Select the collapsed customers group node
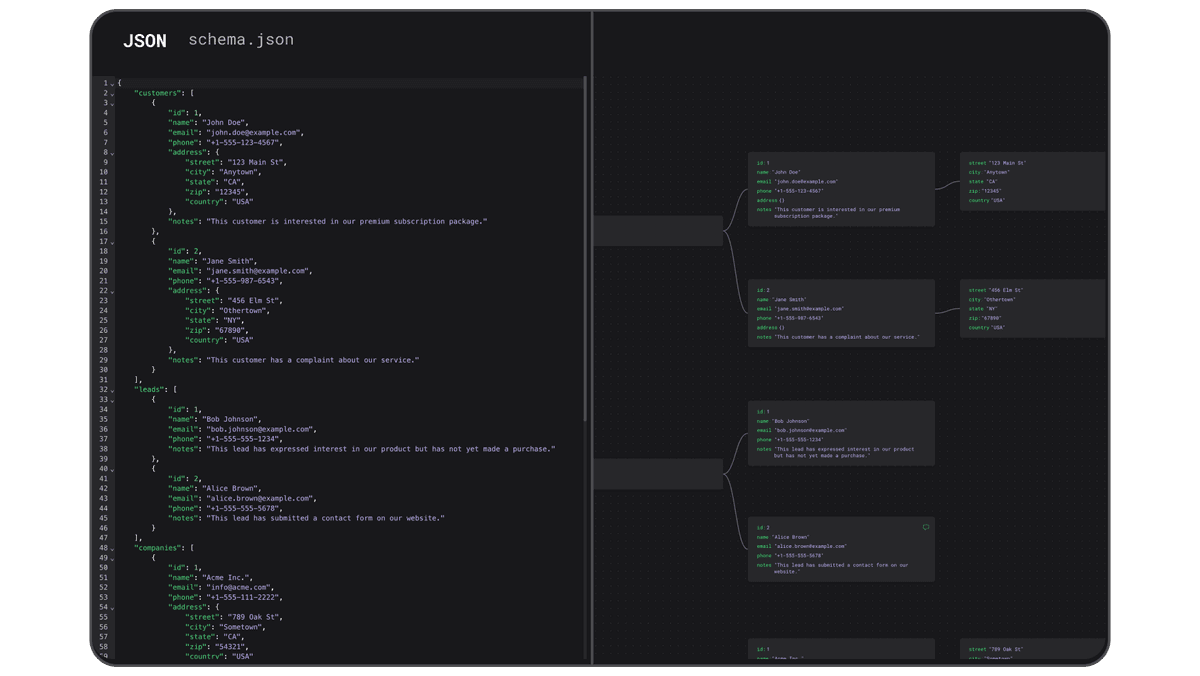 pos(660,229)
